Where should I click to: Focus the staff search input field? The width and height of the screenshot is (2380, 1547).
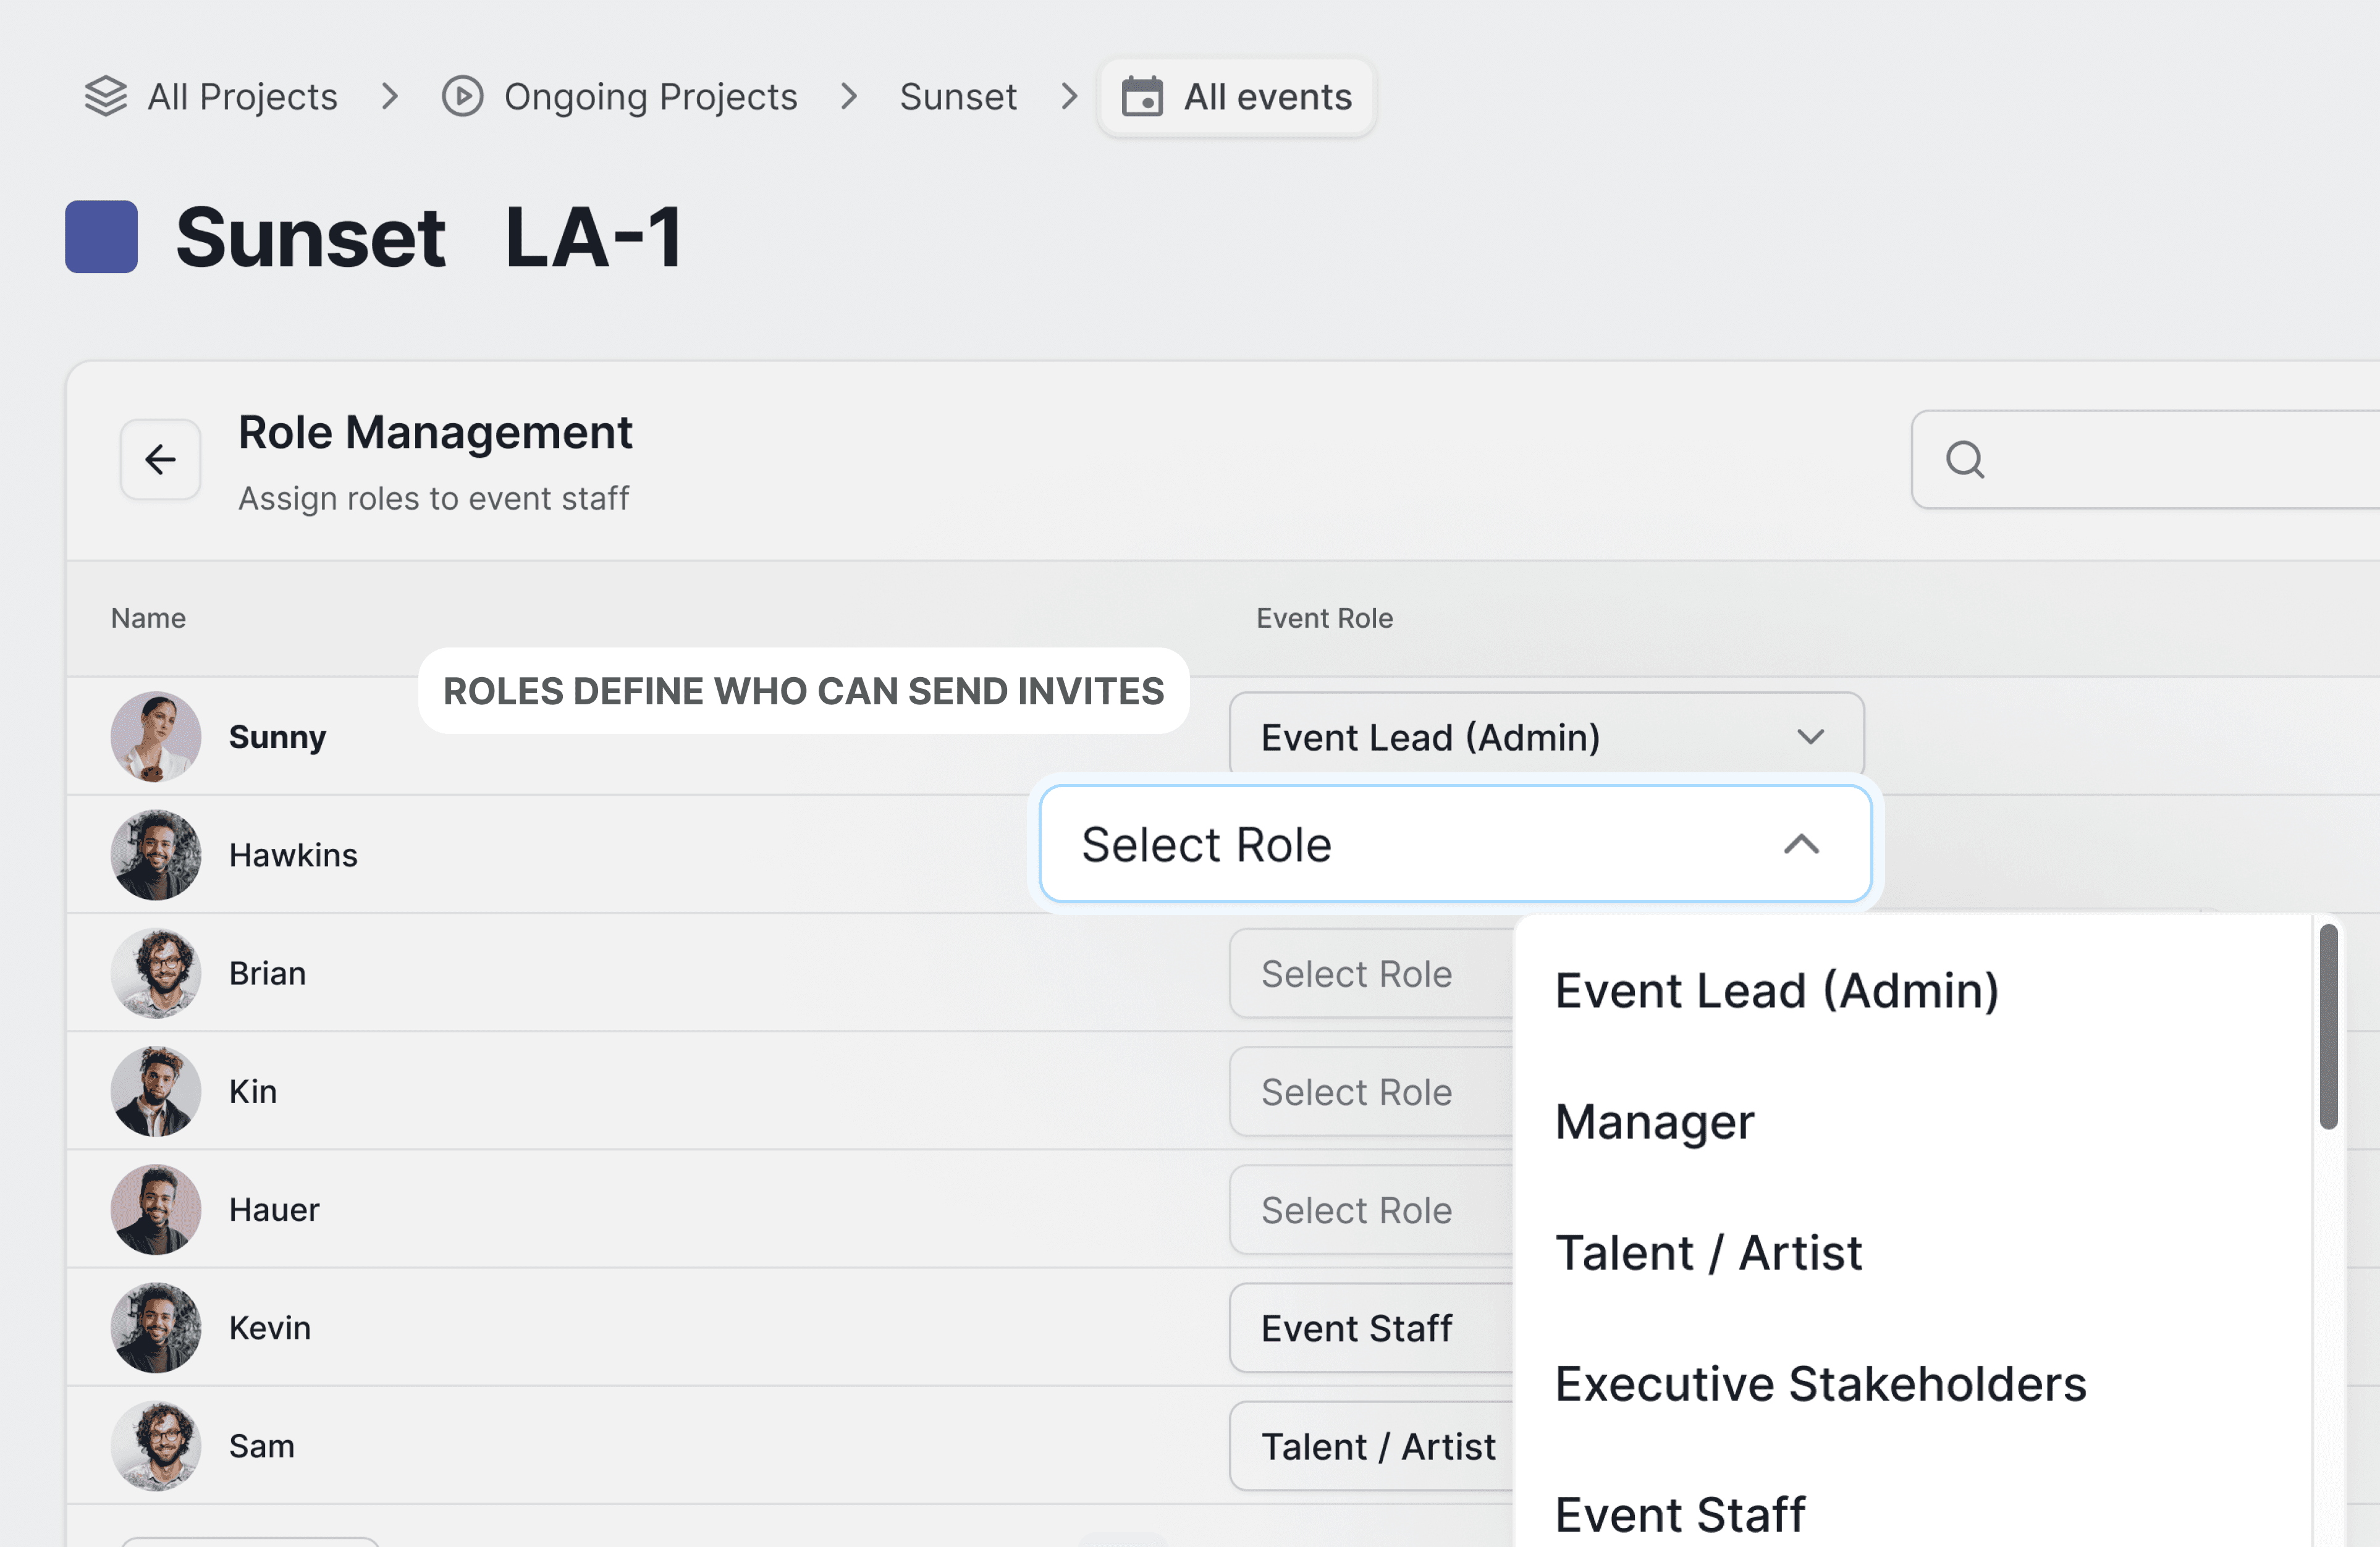[x=2180, y=460]
